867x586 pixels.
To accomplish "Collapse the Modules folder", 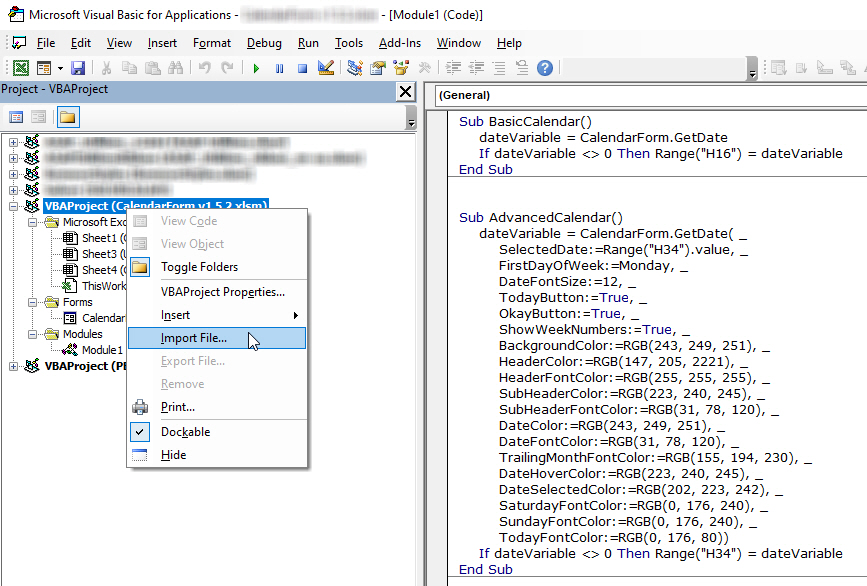I will click(33, 334).
